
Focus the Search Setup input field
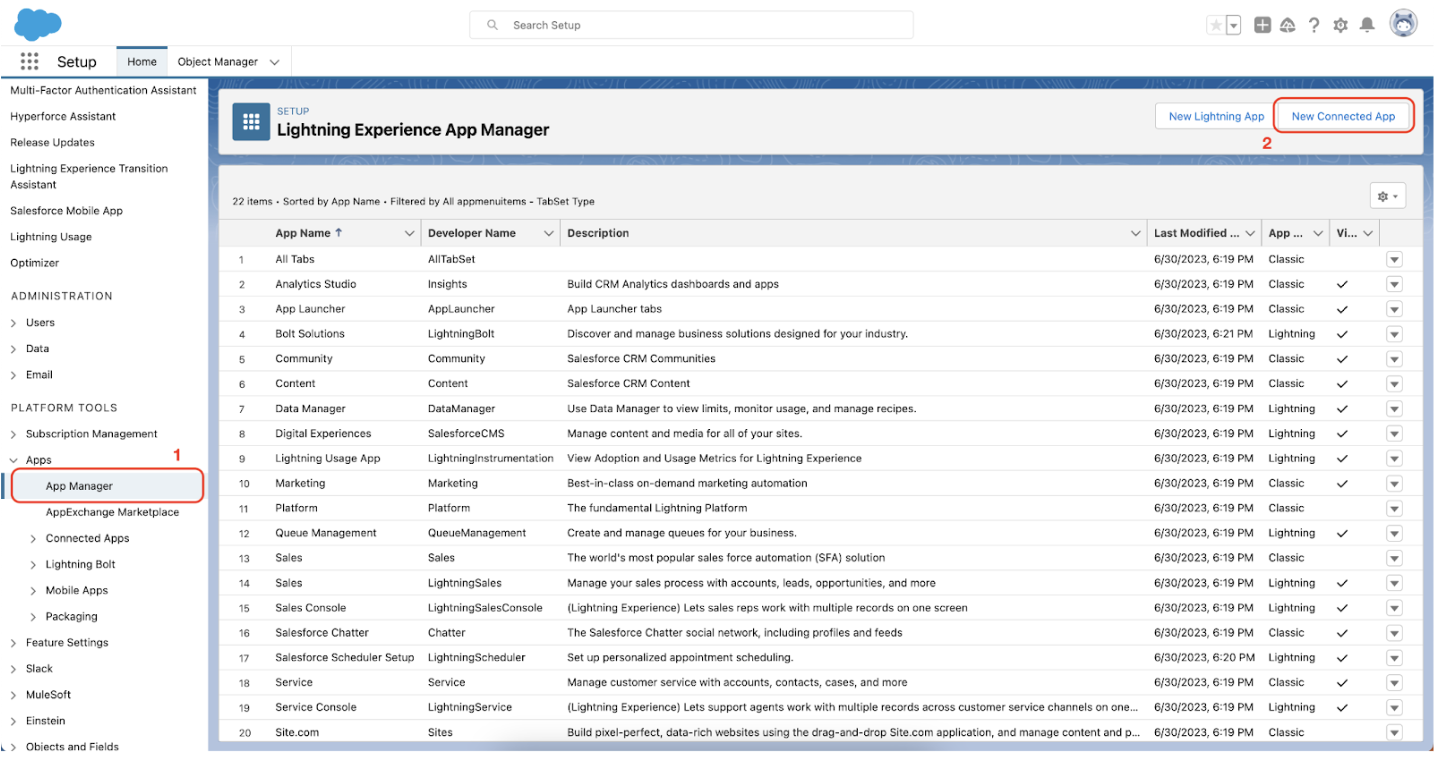691,25
